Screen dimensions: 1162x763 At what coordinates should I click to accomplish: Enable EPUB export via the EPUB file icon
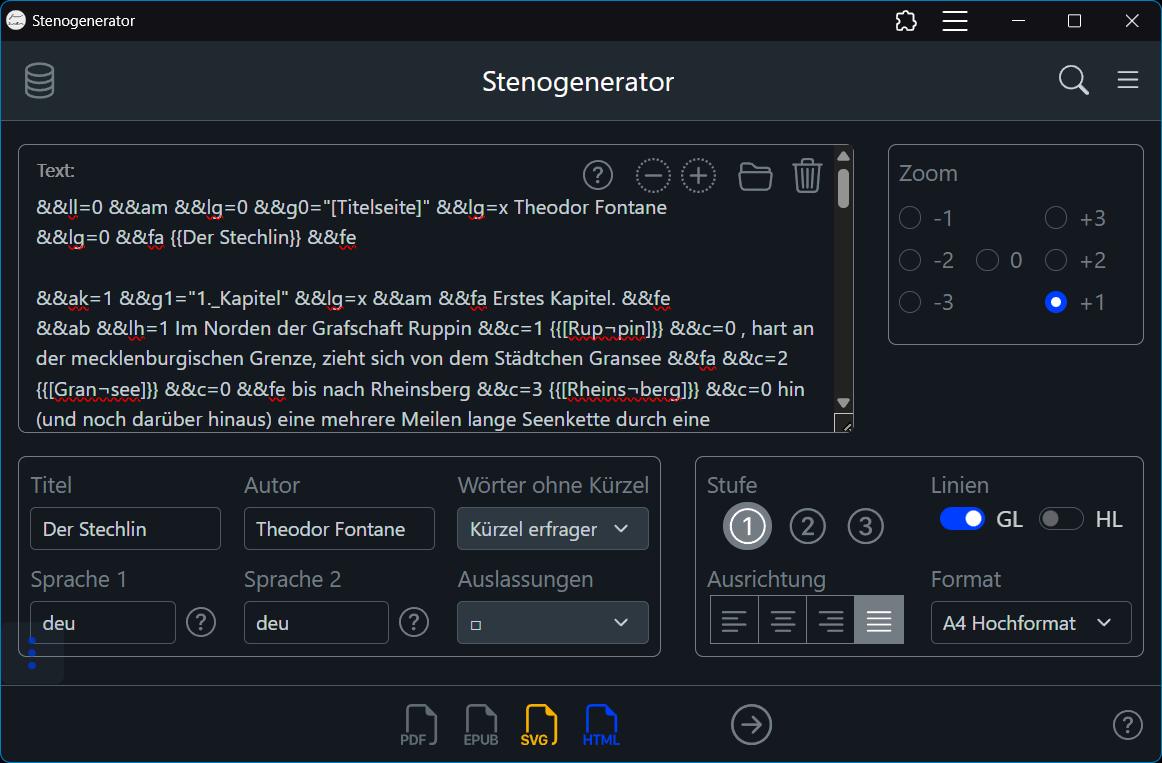point(480,724)
